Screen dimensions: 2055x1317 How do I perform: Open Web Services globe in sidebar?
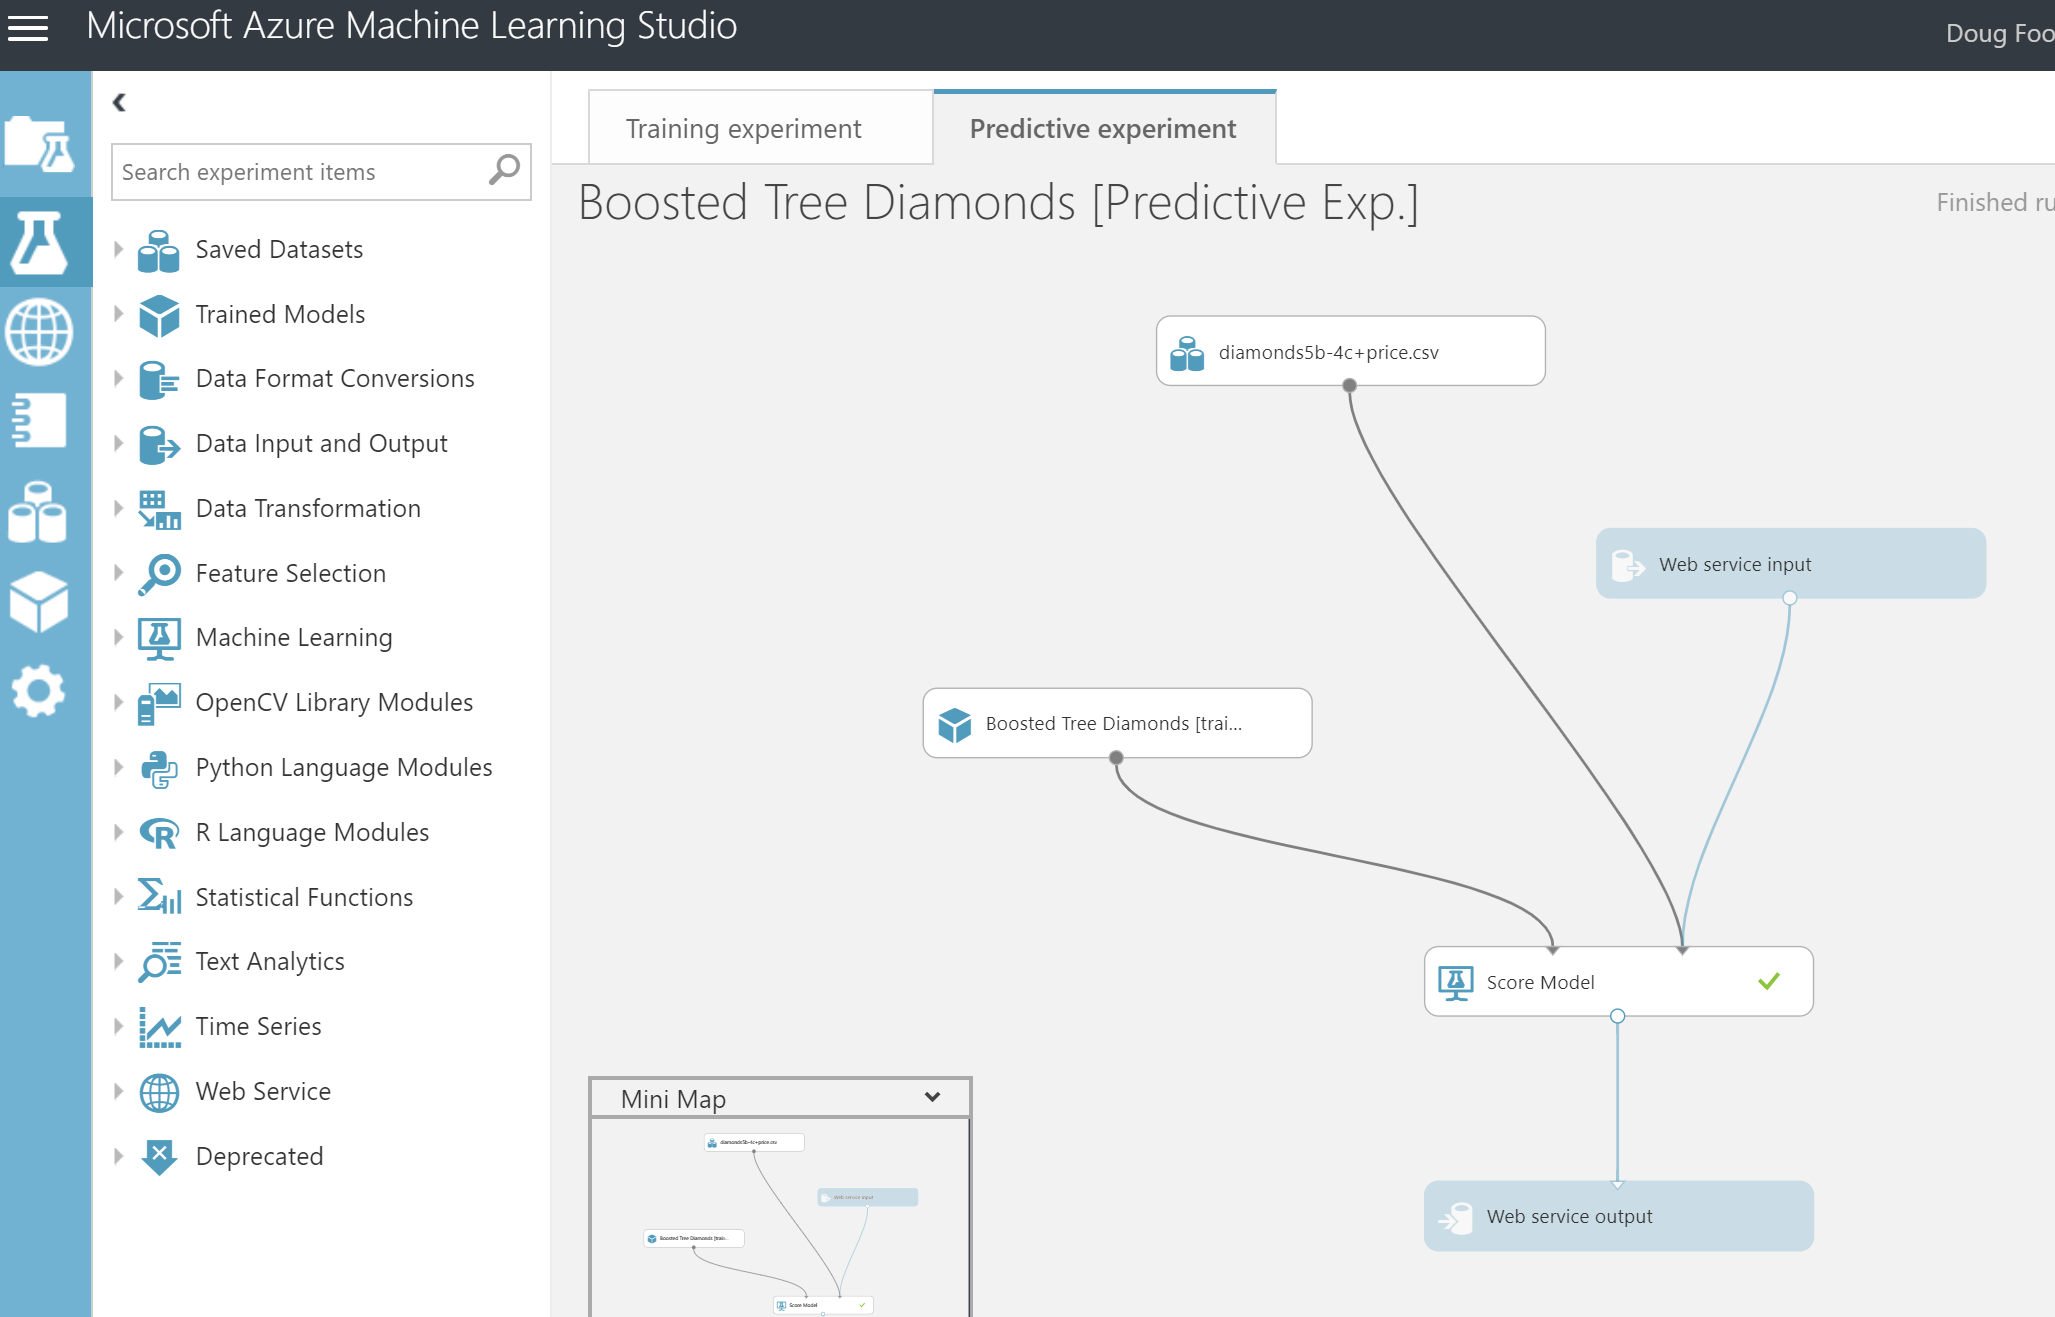point(39,332)
